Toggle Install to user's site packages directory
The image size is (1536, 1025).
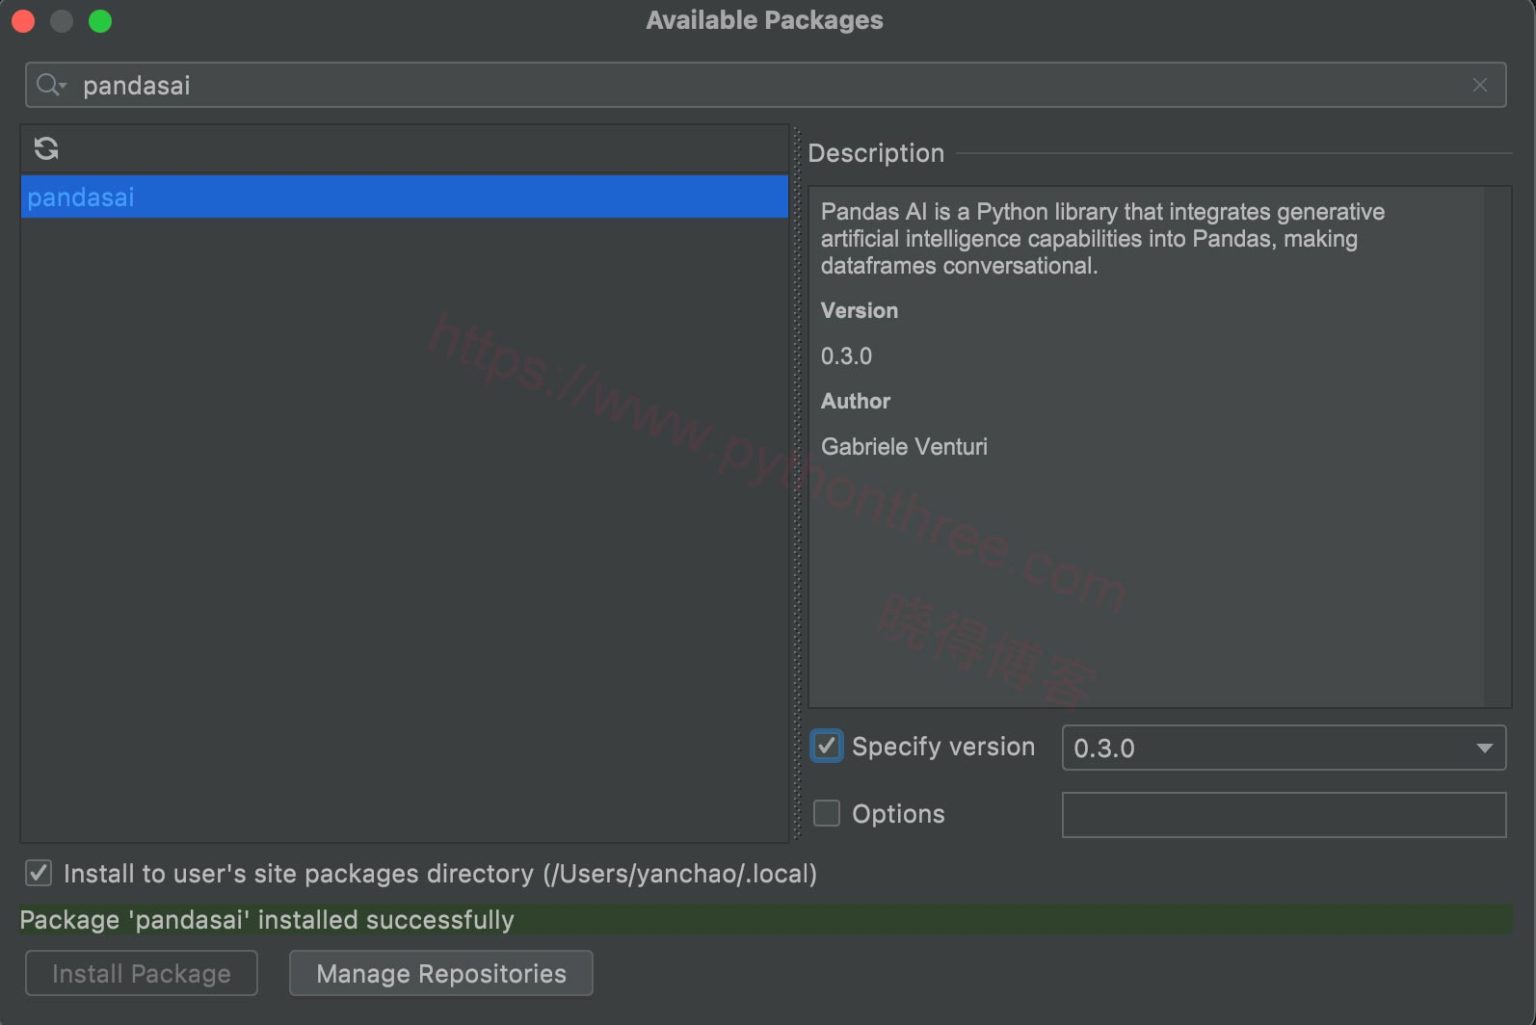39,873
